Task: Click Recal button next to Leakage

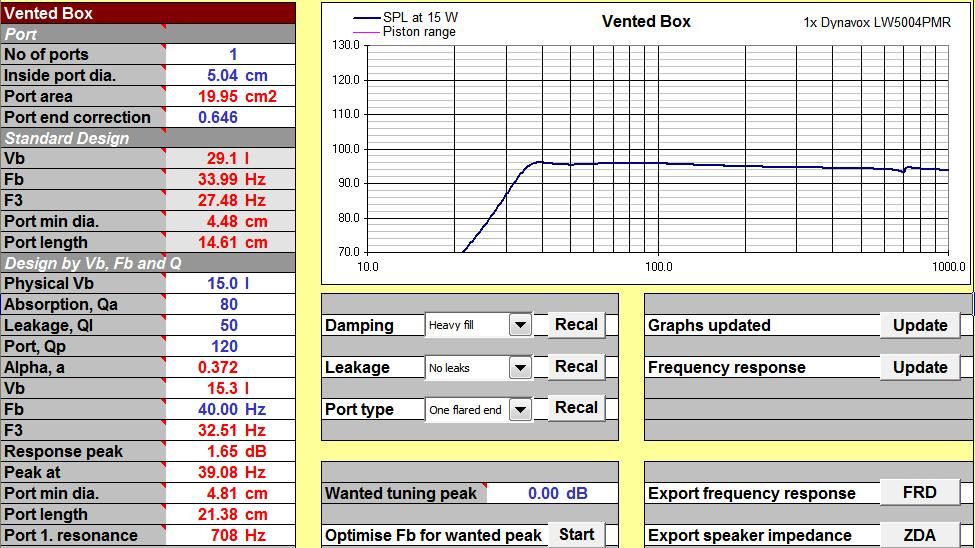Action: click(x=576, y=367)
